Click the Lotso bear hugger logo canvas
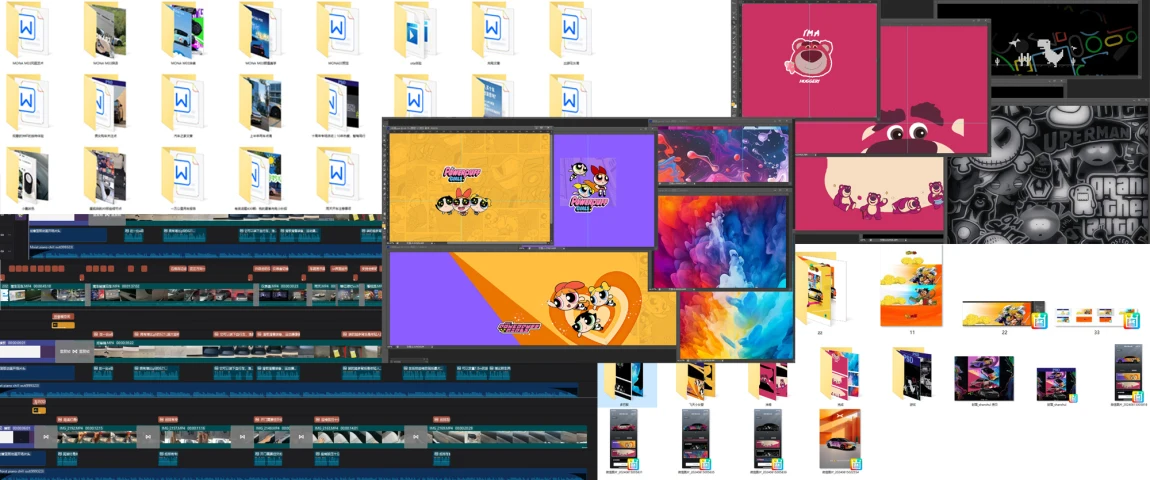1150x480 pixels. click(x=809, y=59)
